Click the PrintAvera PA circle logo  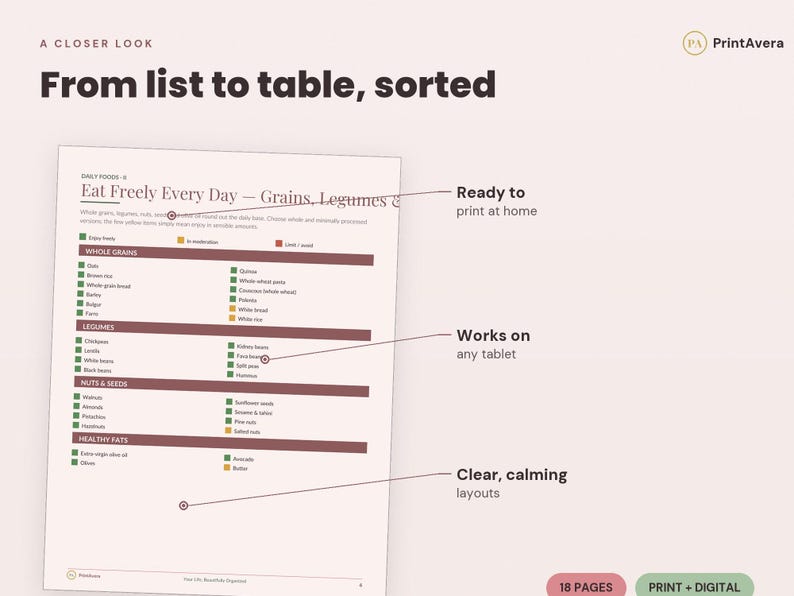(x=694, y=43)
